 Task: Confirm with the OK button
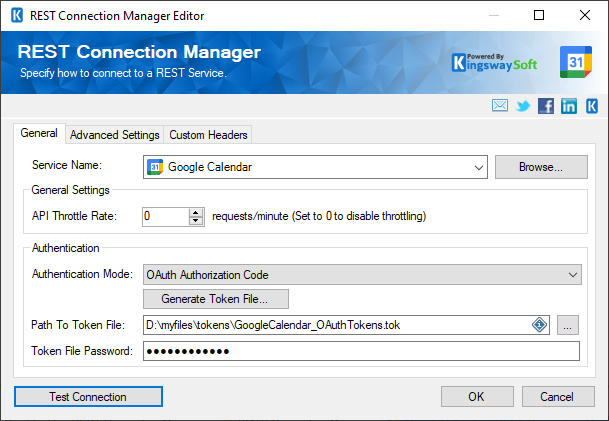click(x=477, y=397)
